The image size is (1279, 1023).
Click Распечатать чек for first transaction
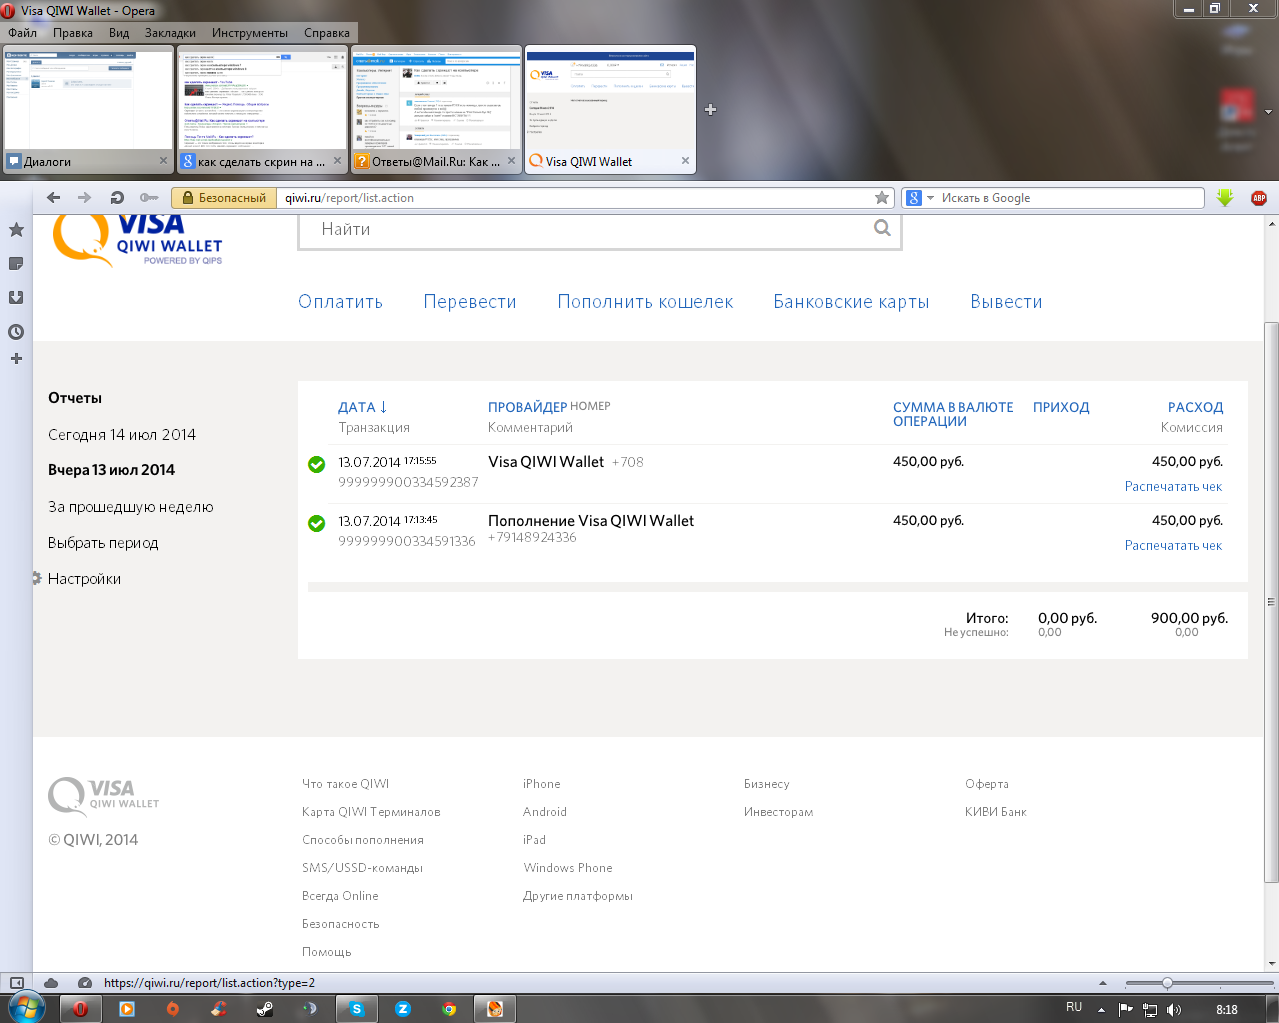1173,487
